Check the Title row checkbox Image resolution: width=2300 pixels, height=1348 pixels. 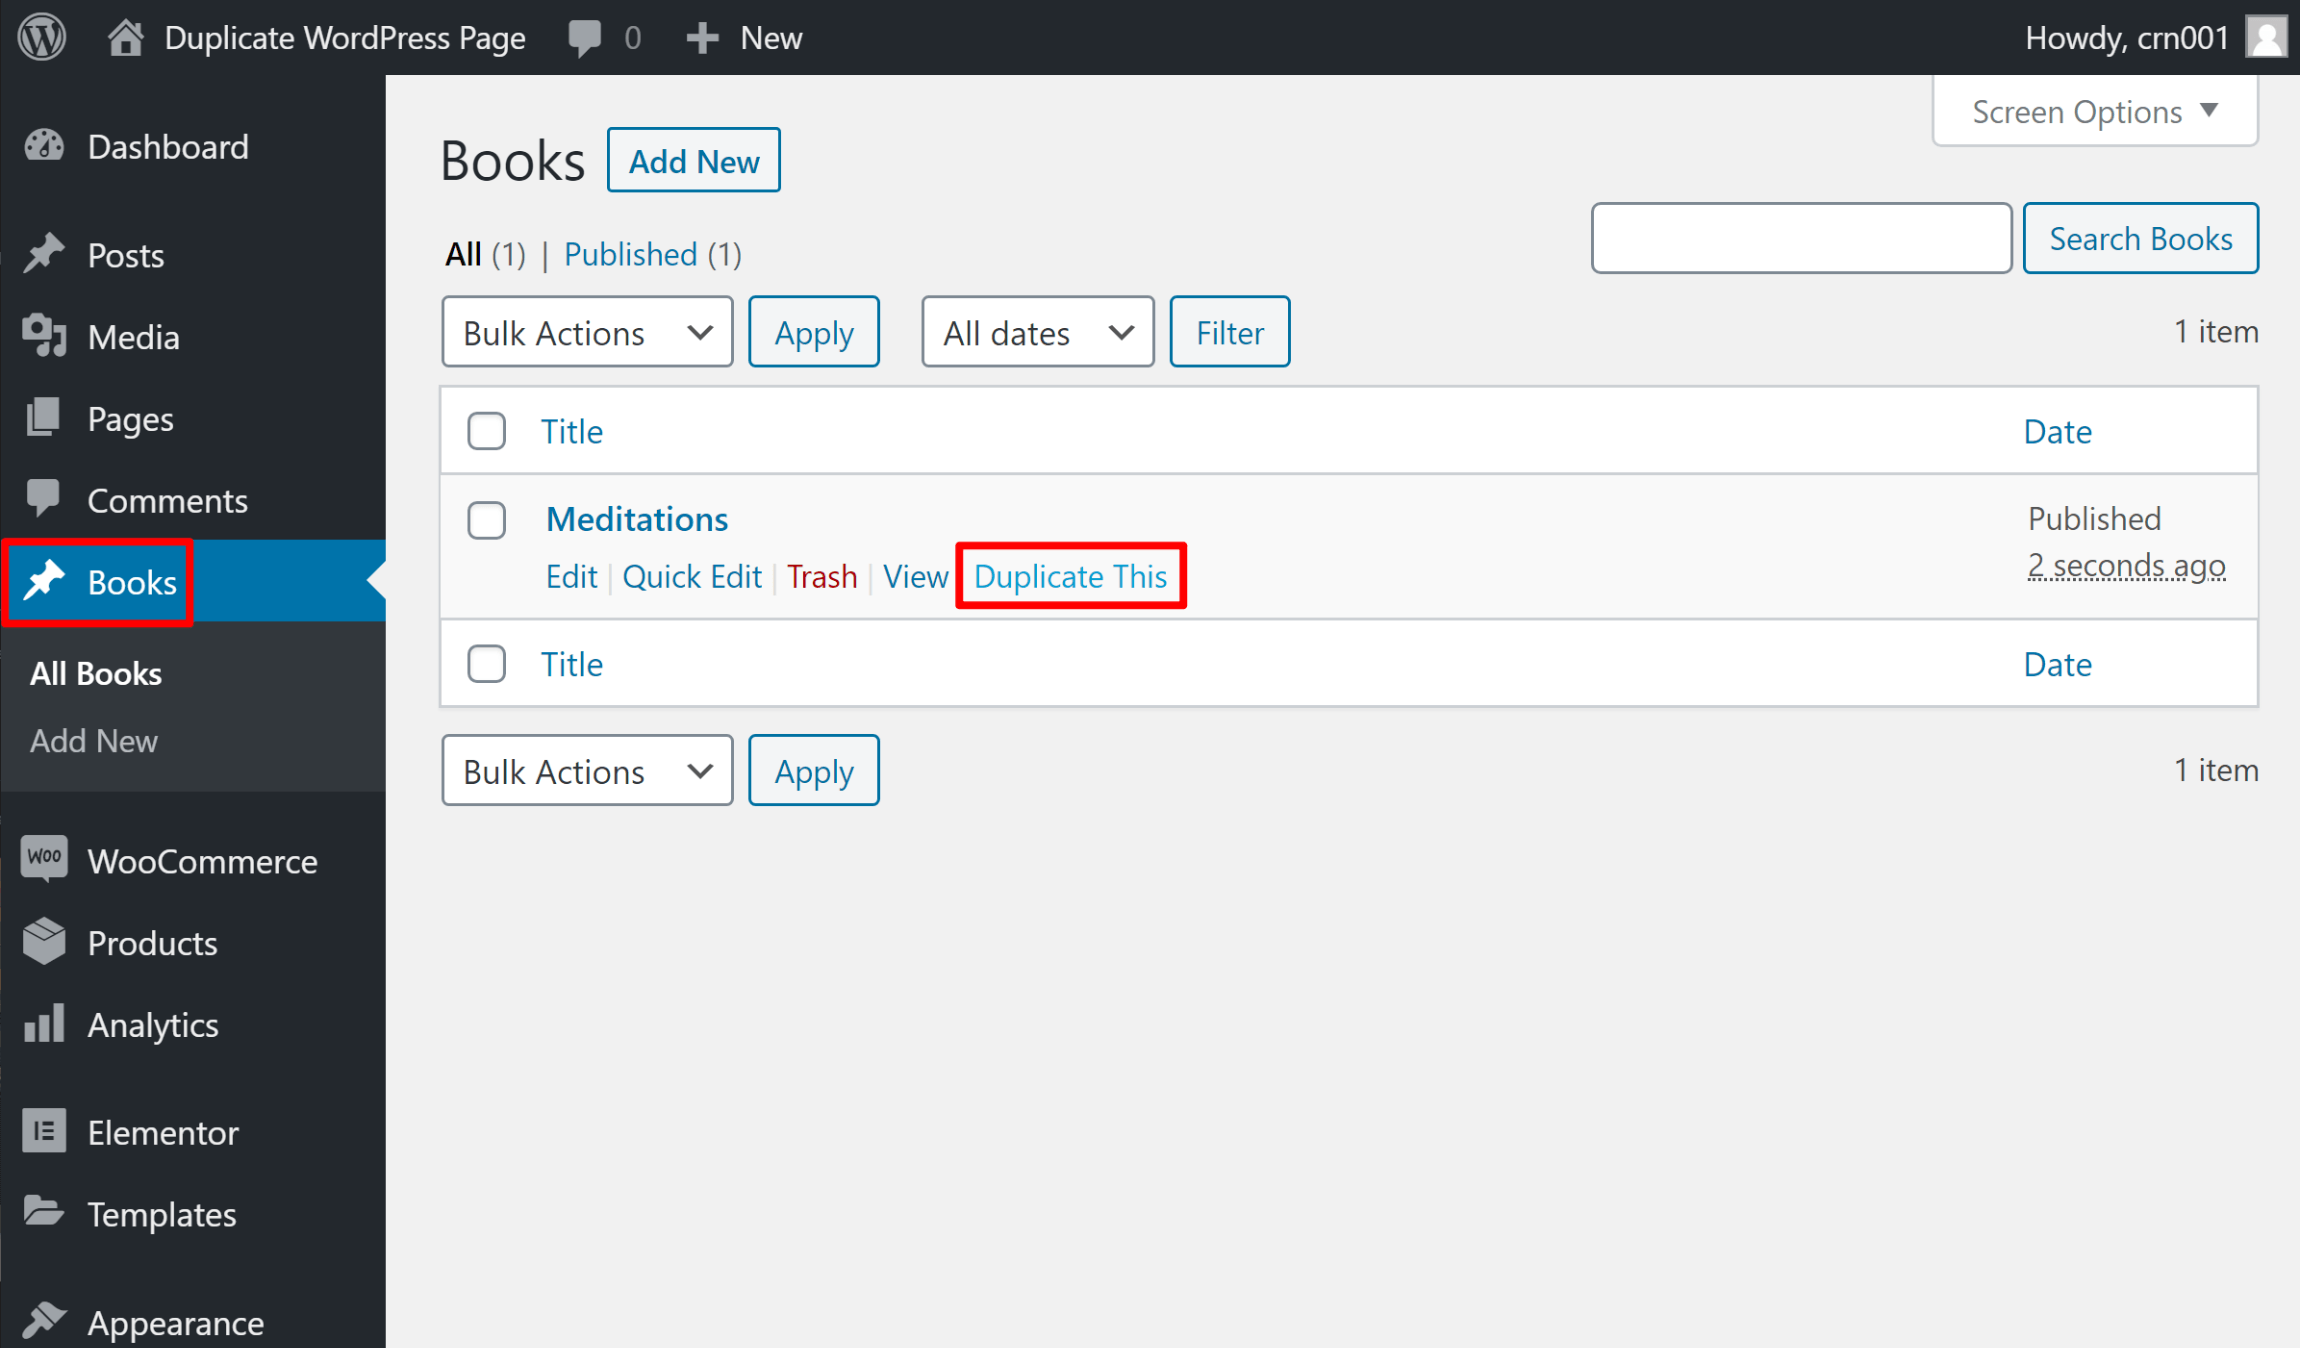point(486,428)
